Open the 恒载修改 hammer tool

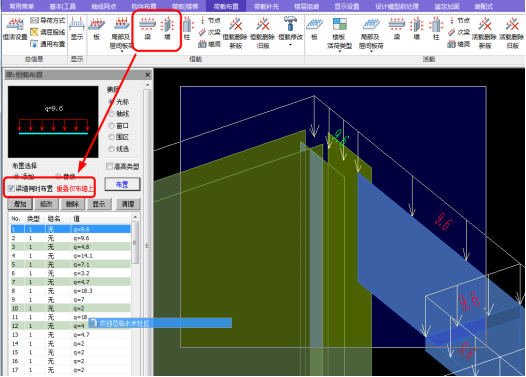(291, 28)
